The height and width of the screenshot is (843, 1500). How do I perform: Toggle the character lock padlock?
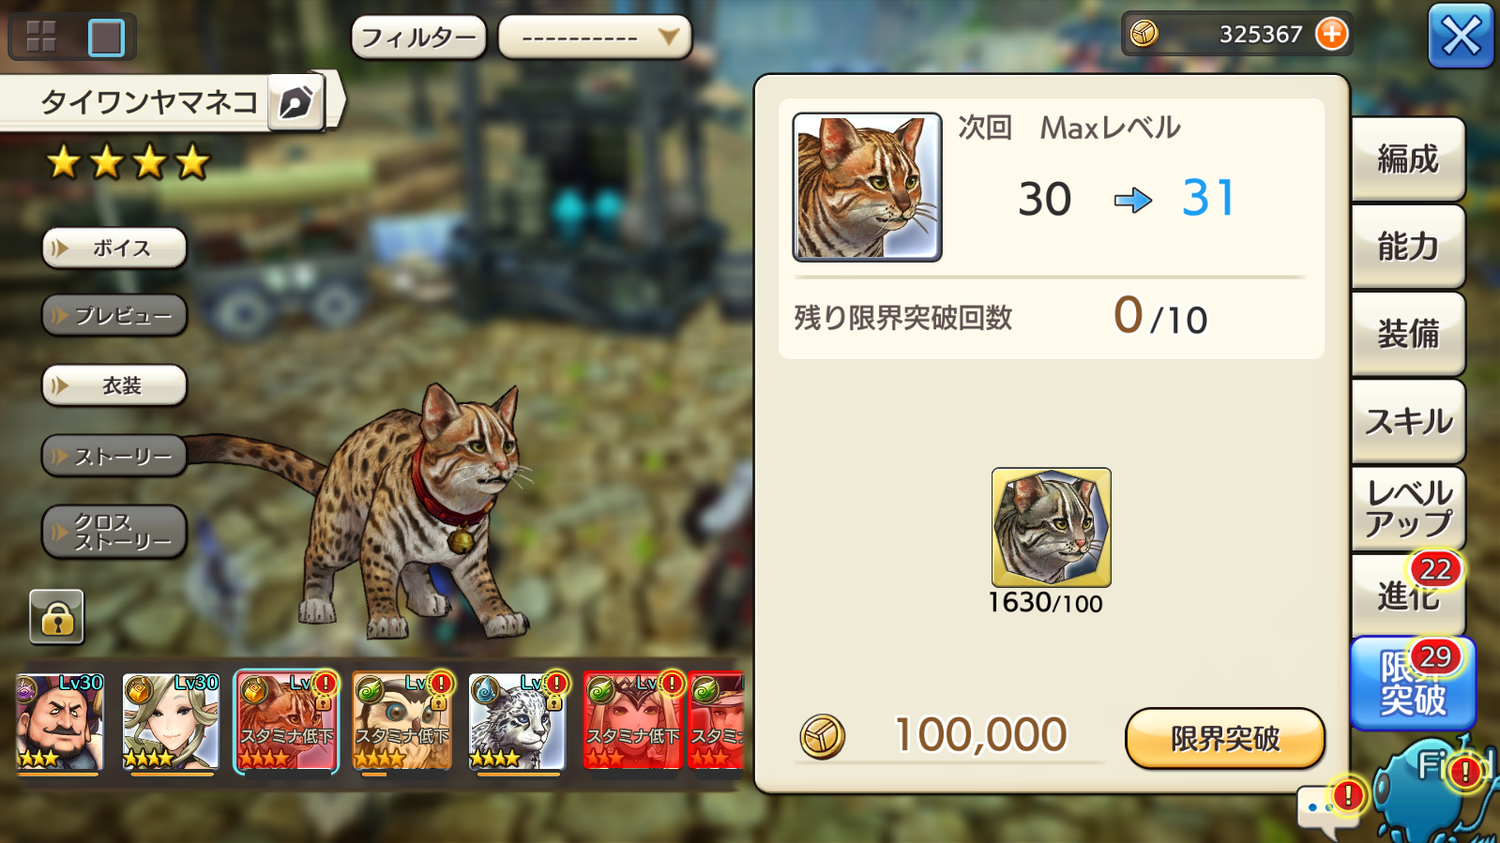[57, 616]
